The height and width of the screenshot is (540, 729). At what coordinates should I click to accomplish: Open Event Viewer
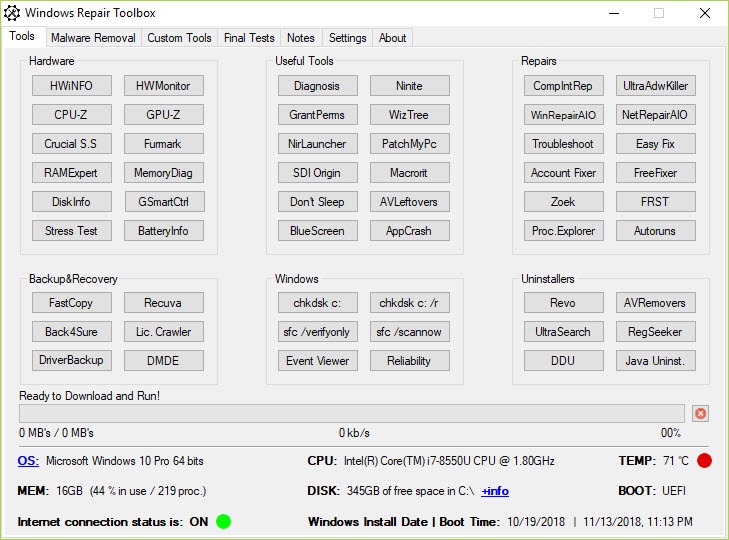click(x=318, y=360)
